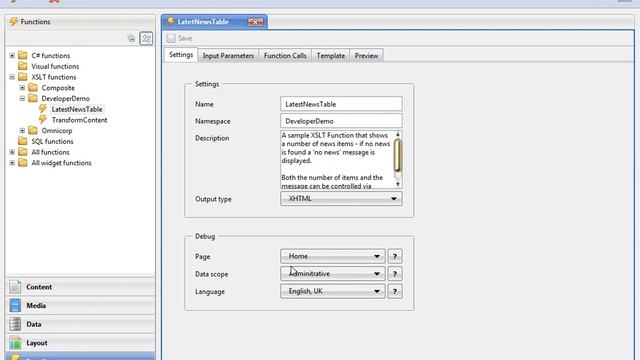Click the Composite folder icon
The width and height of the screenshot is (640, 360).
click(33, 87)
